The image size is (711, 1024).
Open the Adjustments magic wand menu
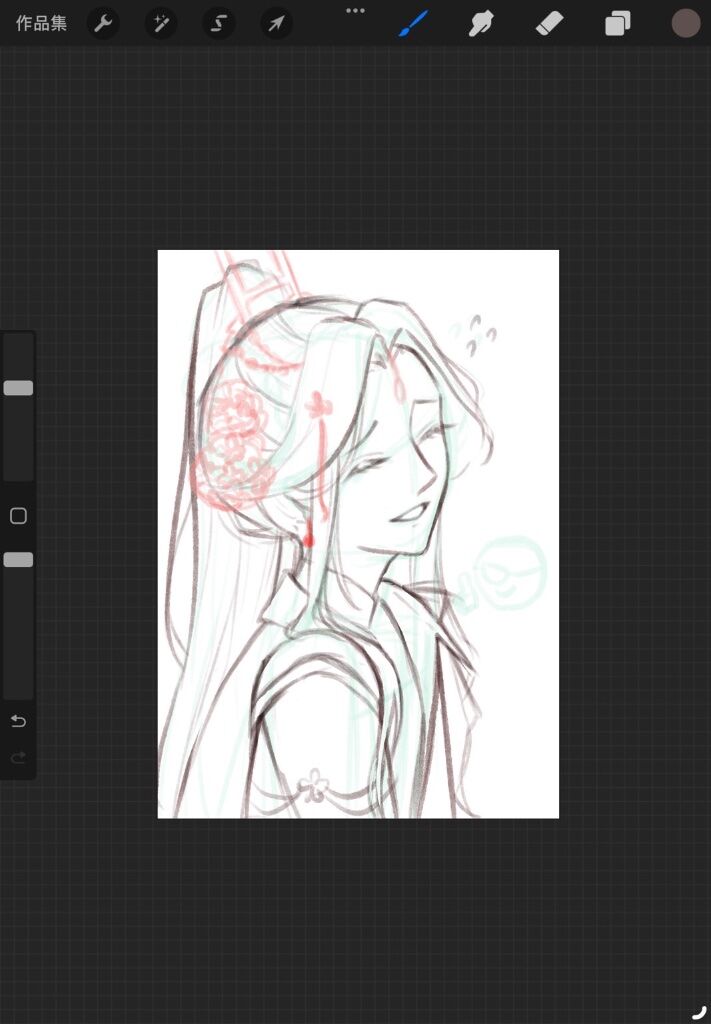pos(161,23)
